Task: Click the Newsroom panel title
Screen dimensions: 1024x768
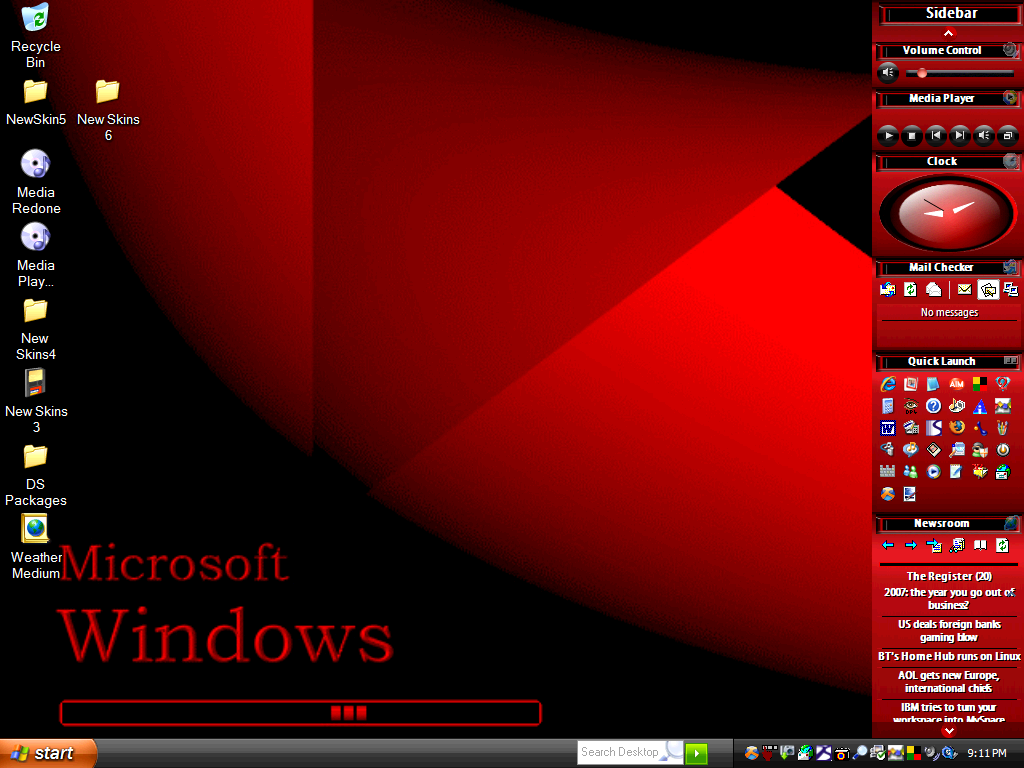Action: pos(941,523)
